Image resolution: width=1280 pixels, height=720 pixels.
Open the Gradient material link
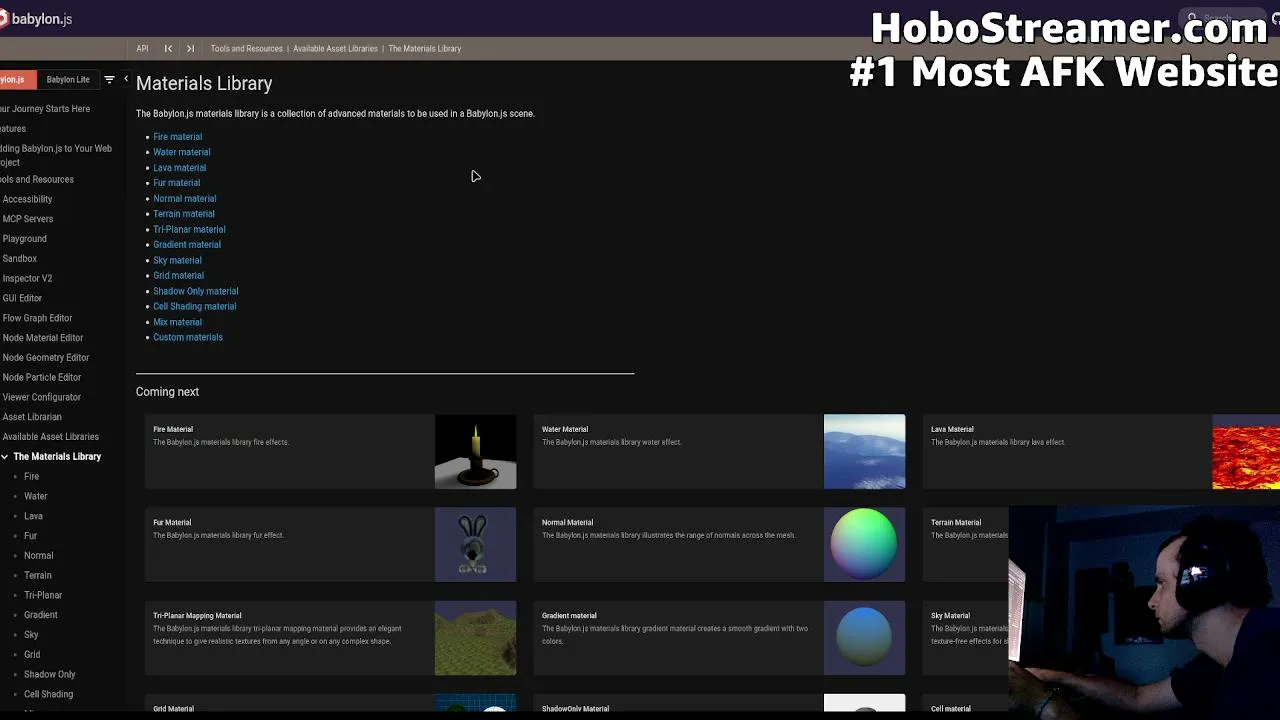pos(187,245)
